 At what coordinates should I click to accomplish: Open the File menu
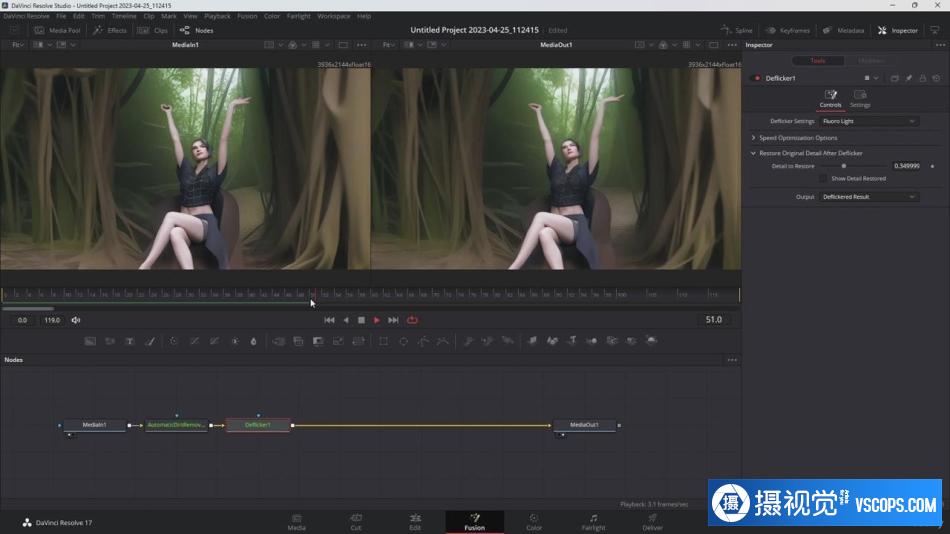61,16
